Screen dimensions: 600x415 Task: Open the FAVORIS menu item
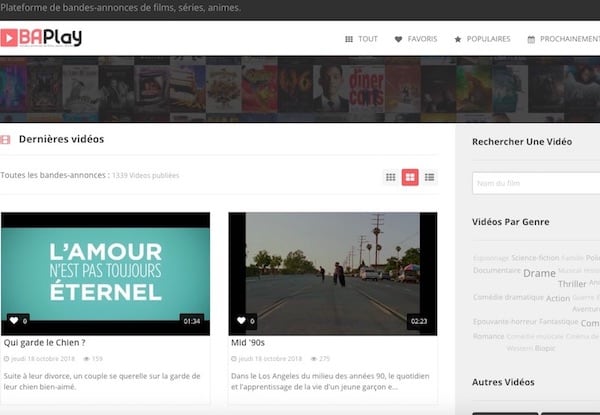click(416, 39)
